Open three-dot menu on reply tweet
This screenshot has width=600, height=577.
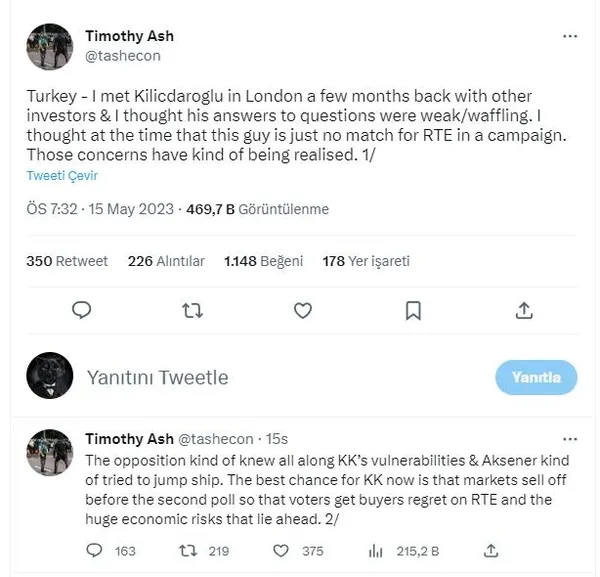click(x=570, y=439)
